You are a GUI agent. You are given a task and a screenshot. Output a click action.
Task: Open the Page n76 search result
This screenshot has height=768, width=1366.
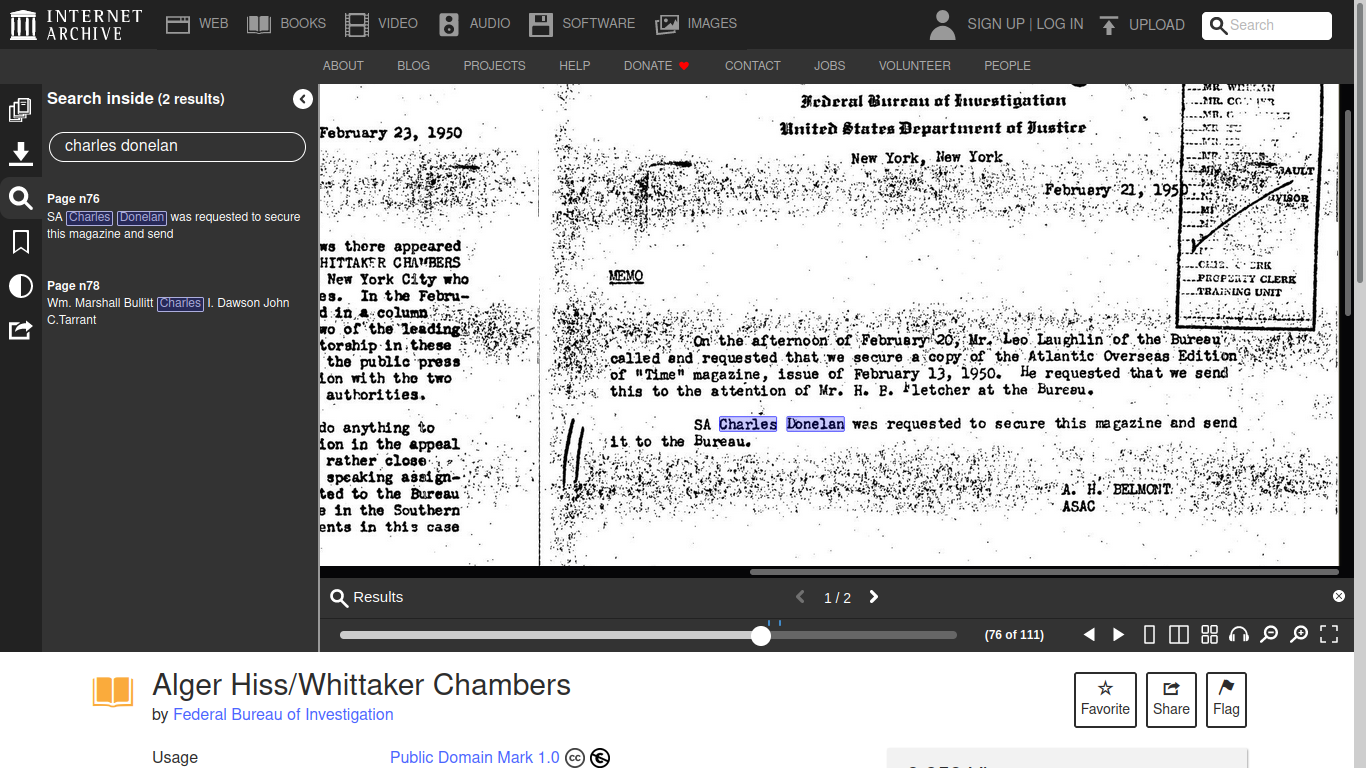coord(176,216)
